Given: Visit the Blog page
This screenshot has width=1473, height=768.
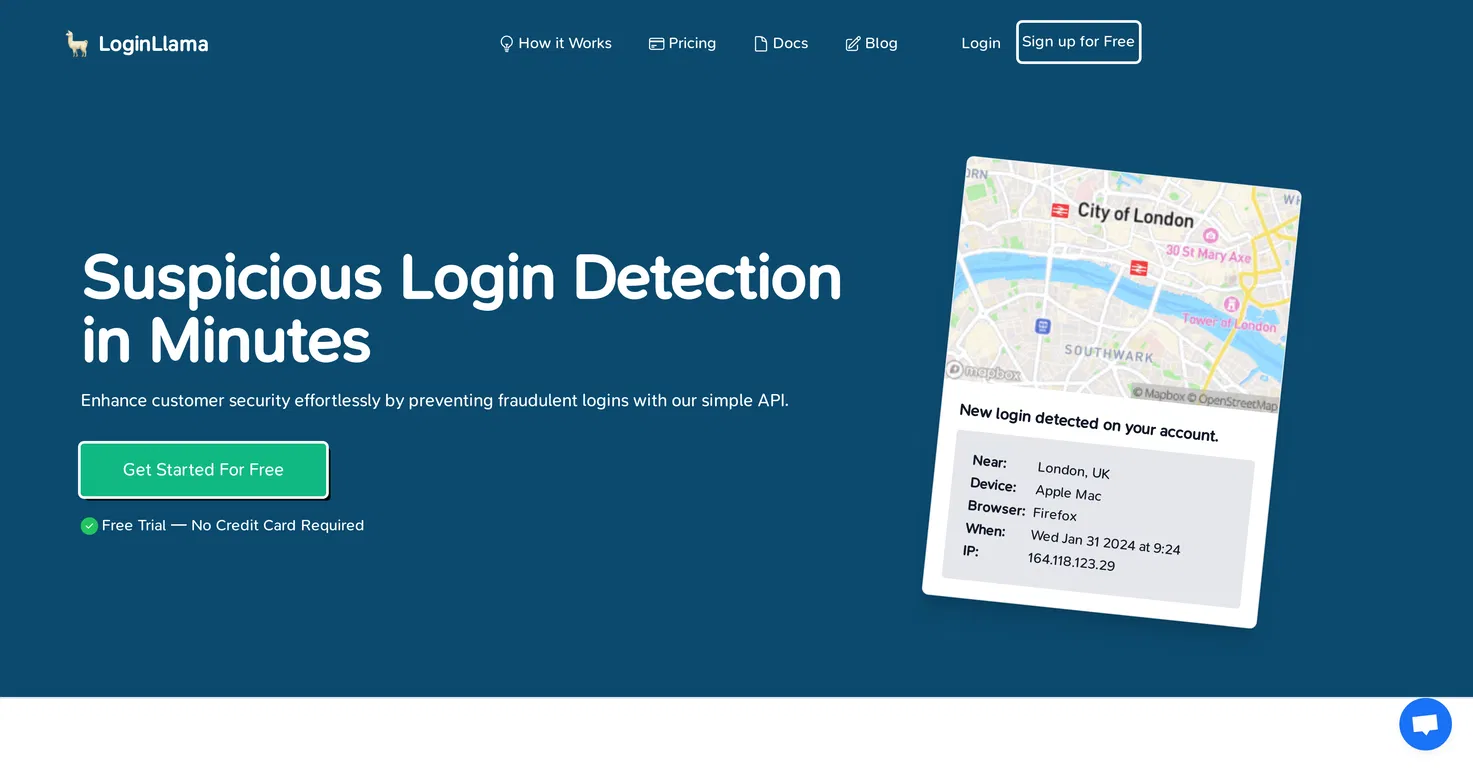Looking at the screenshot, I should point(871,44).
